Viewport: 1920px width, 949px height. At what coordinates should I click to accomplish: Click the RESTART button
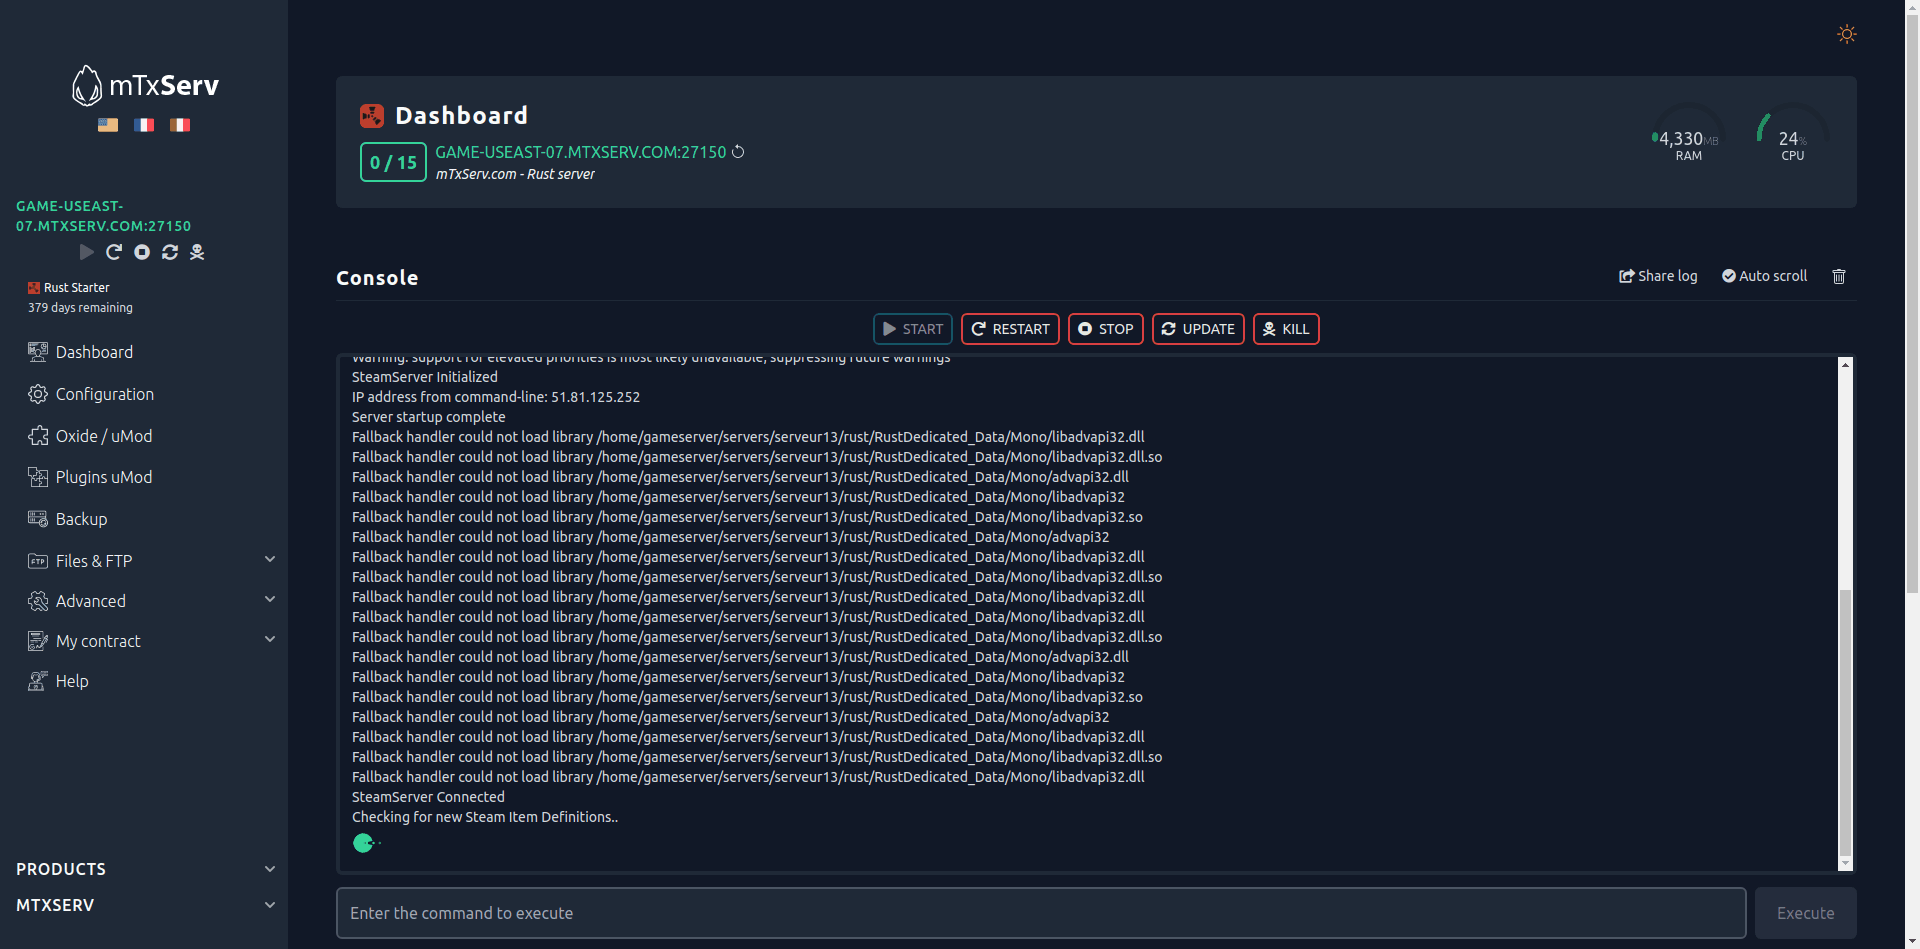(1010, 329)
